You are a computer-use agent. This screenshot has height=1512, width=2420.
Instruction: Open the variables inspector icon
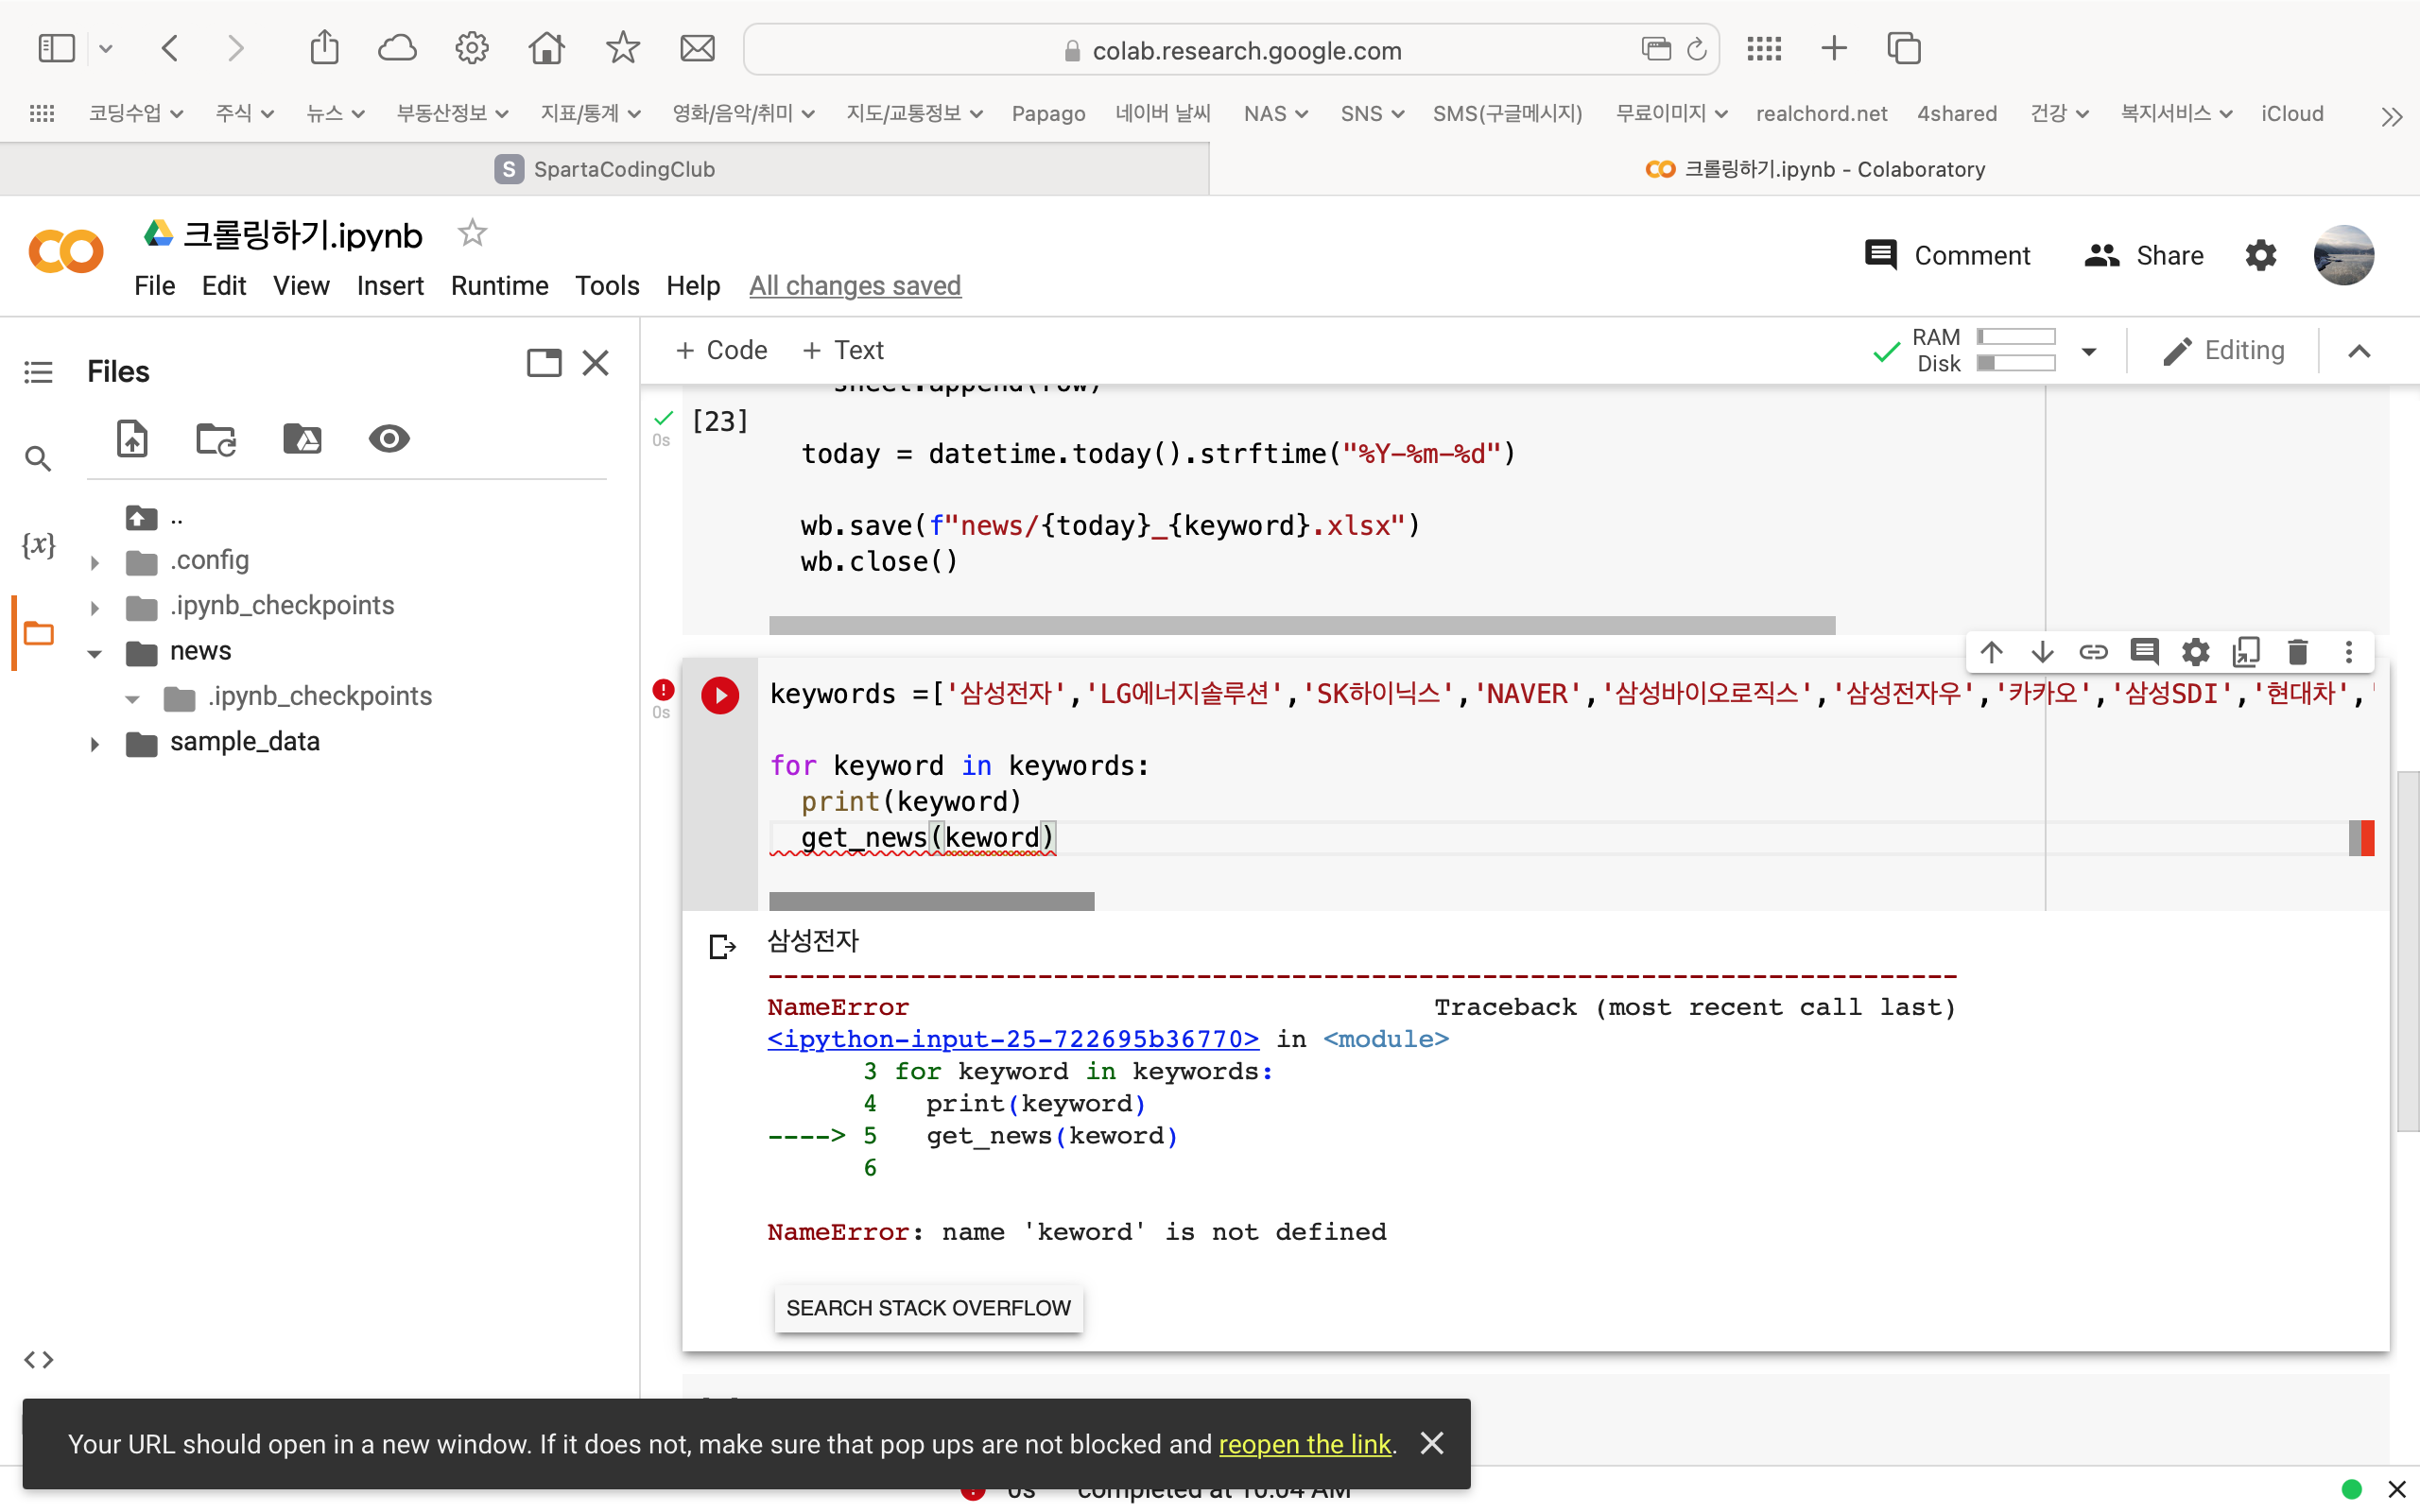click(38, 545)
